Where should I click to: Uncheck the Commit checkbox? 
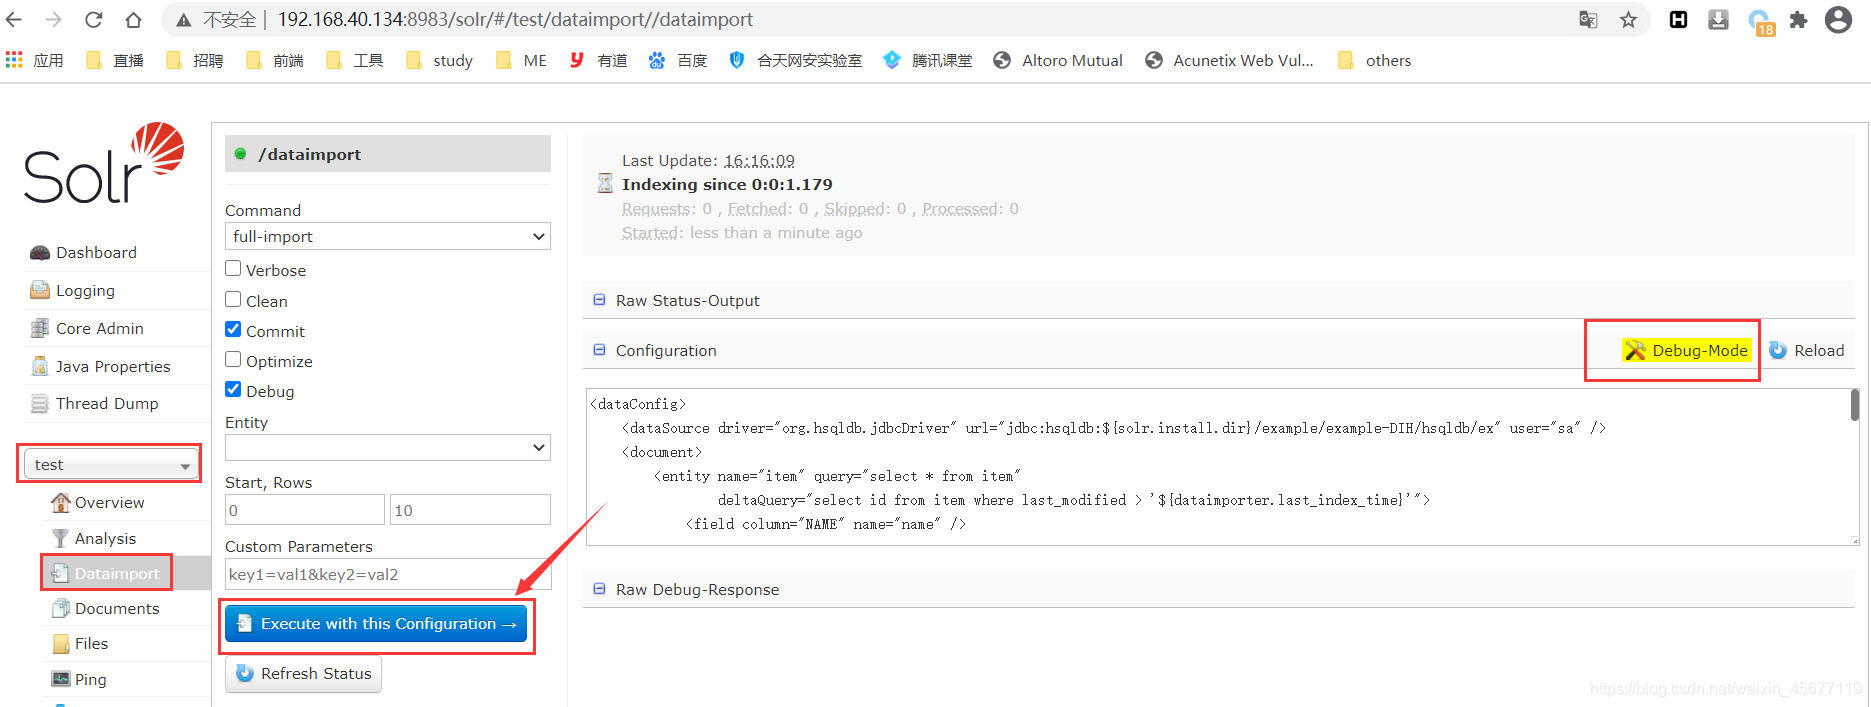(233, 329)
